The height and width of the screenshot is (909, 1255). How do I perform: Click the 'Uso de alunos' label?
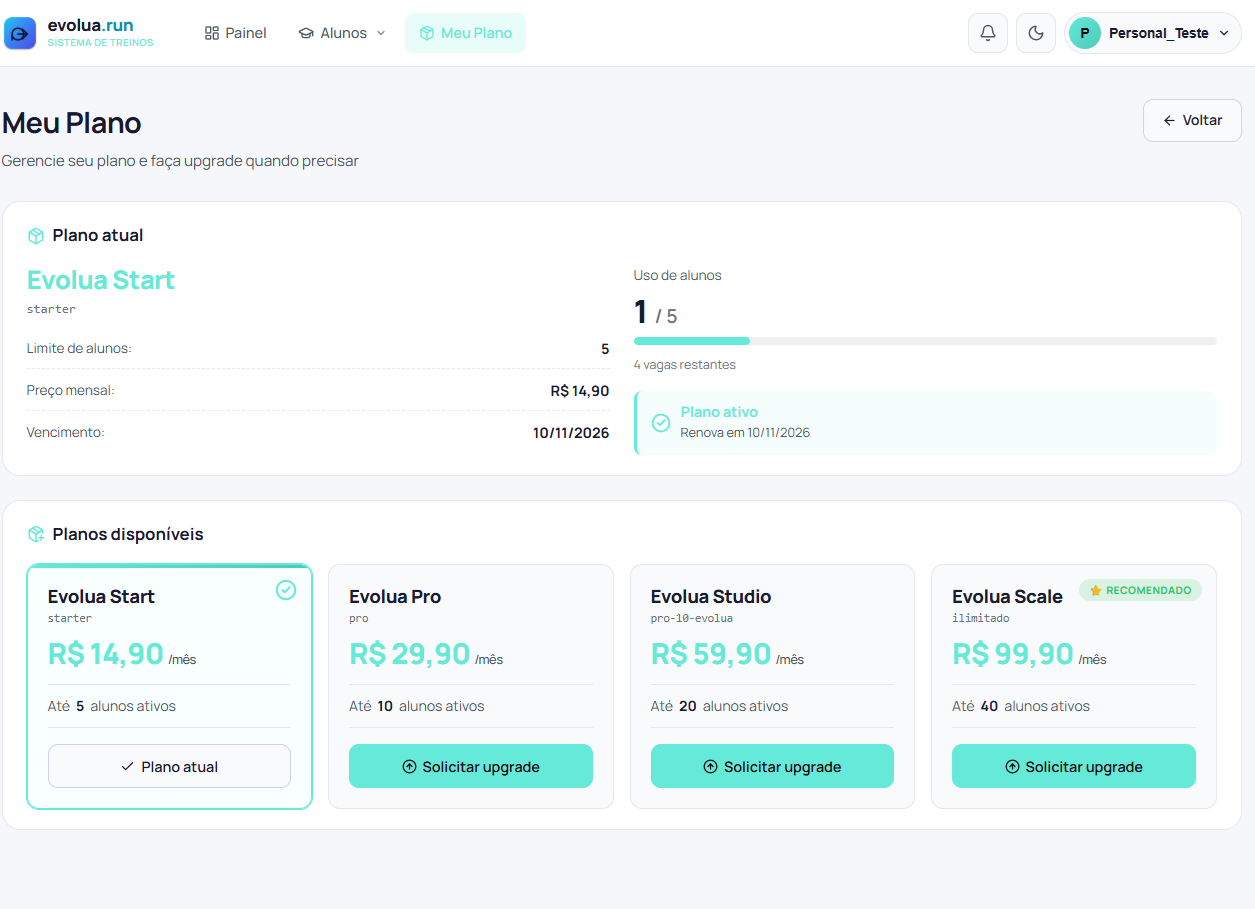tap(677, 275)
